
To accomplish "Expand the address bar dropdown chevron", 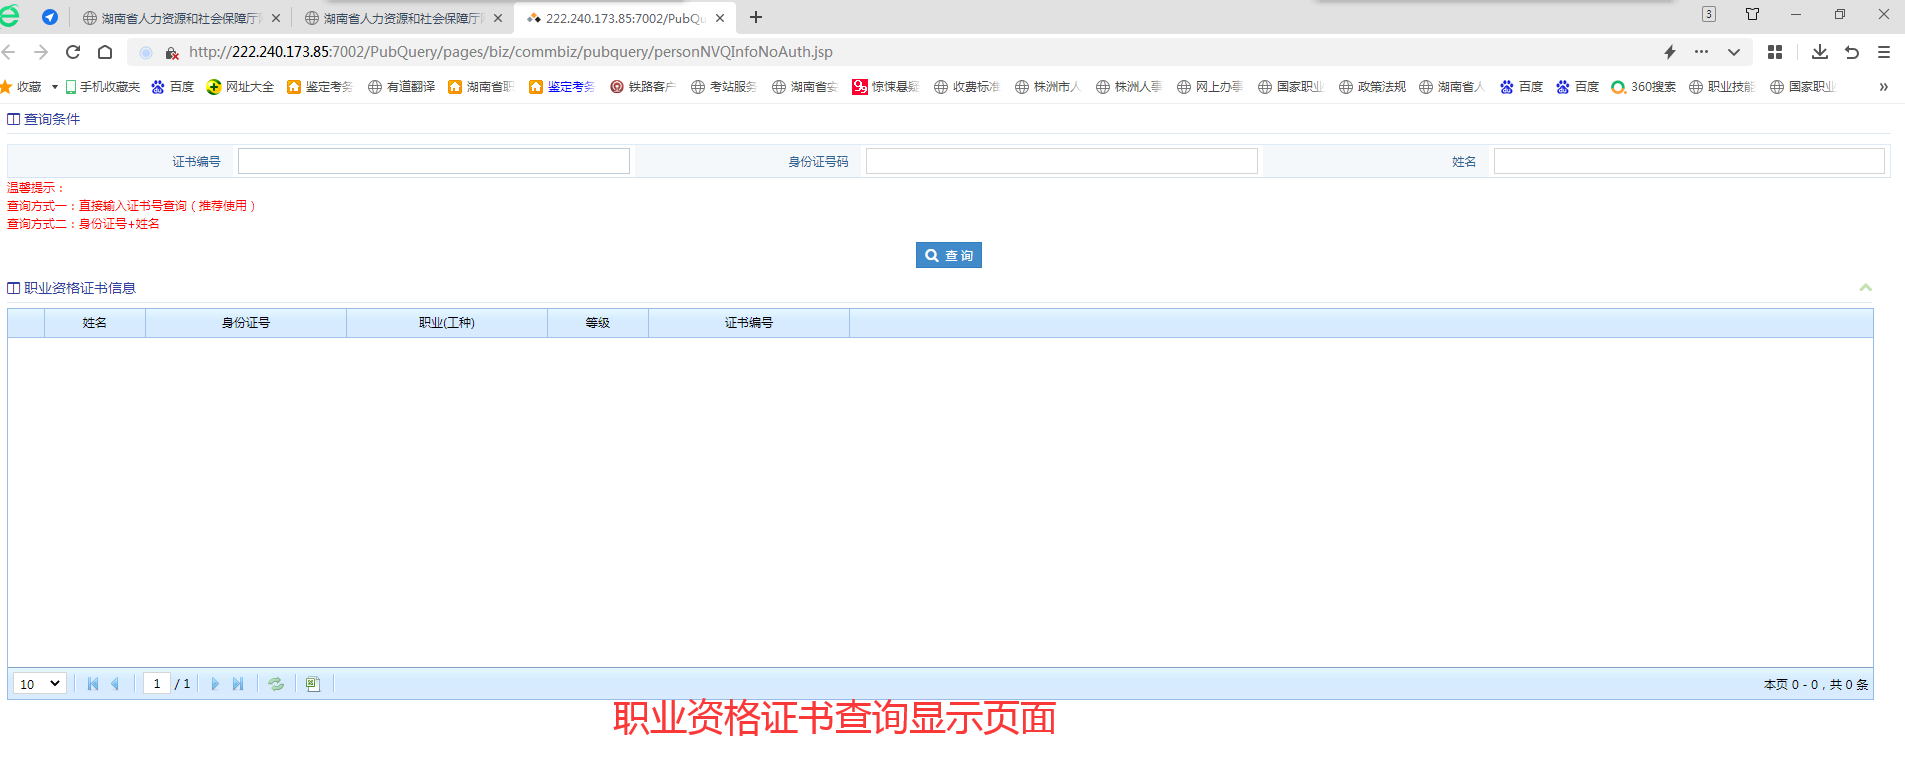I will (x=1734, y=52).
